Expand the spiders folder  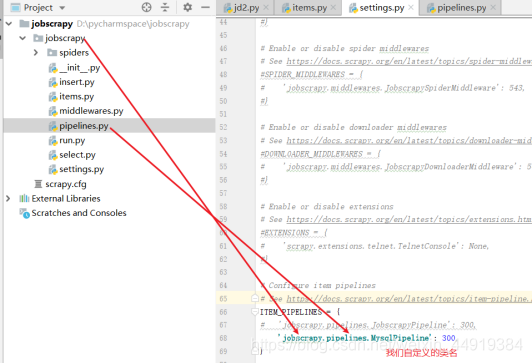coord(36,53)
